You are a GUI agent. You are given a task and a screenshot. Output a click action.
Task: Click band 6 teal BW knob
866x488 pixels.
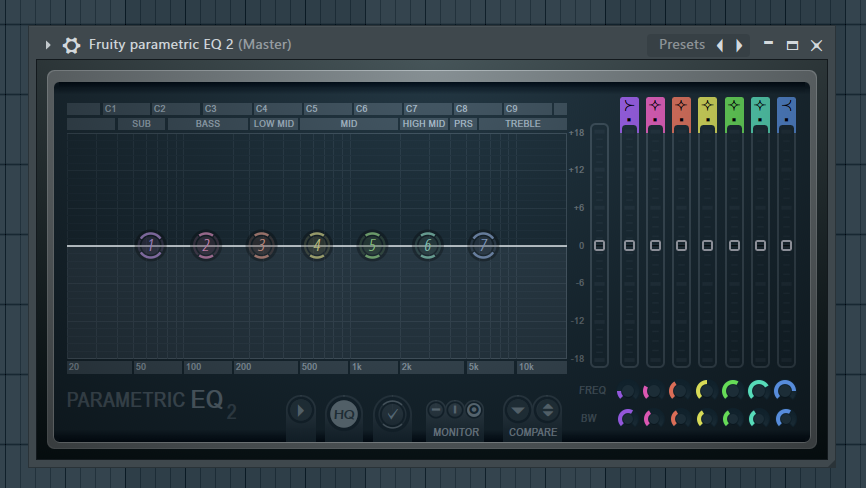pyautogui.click(x=758, y=418)
